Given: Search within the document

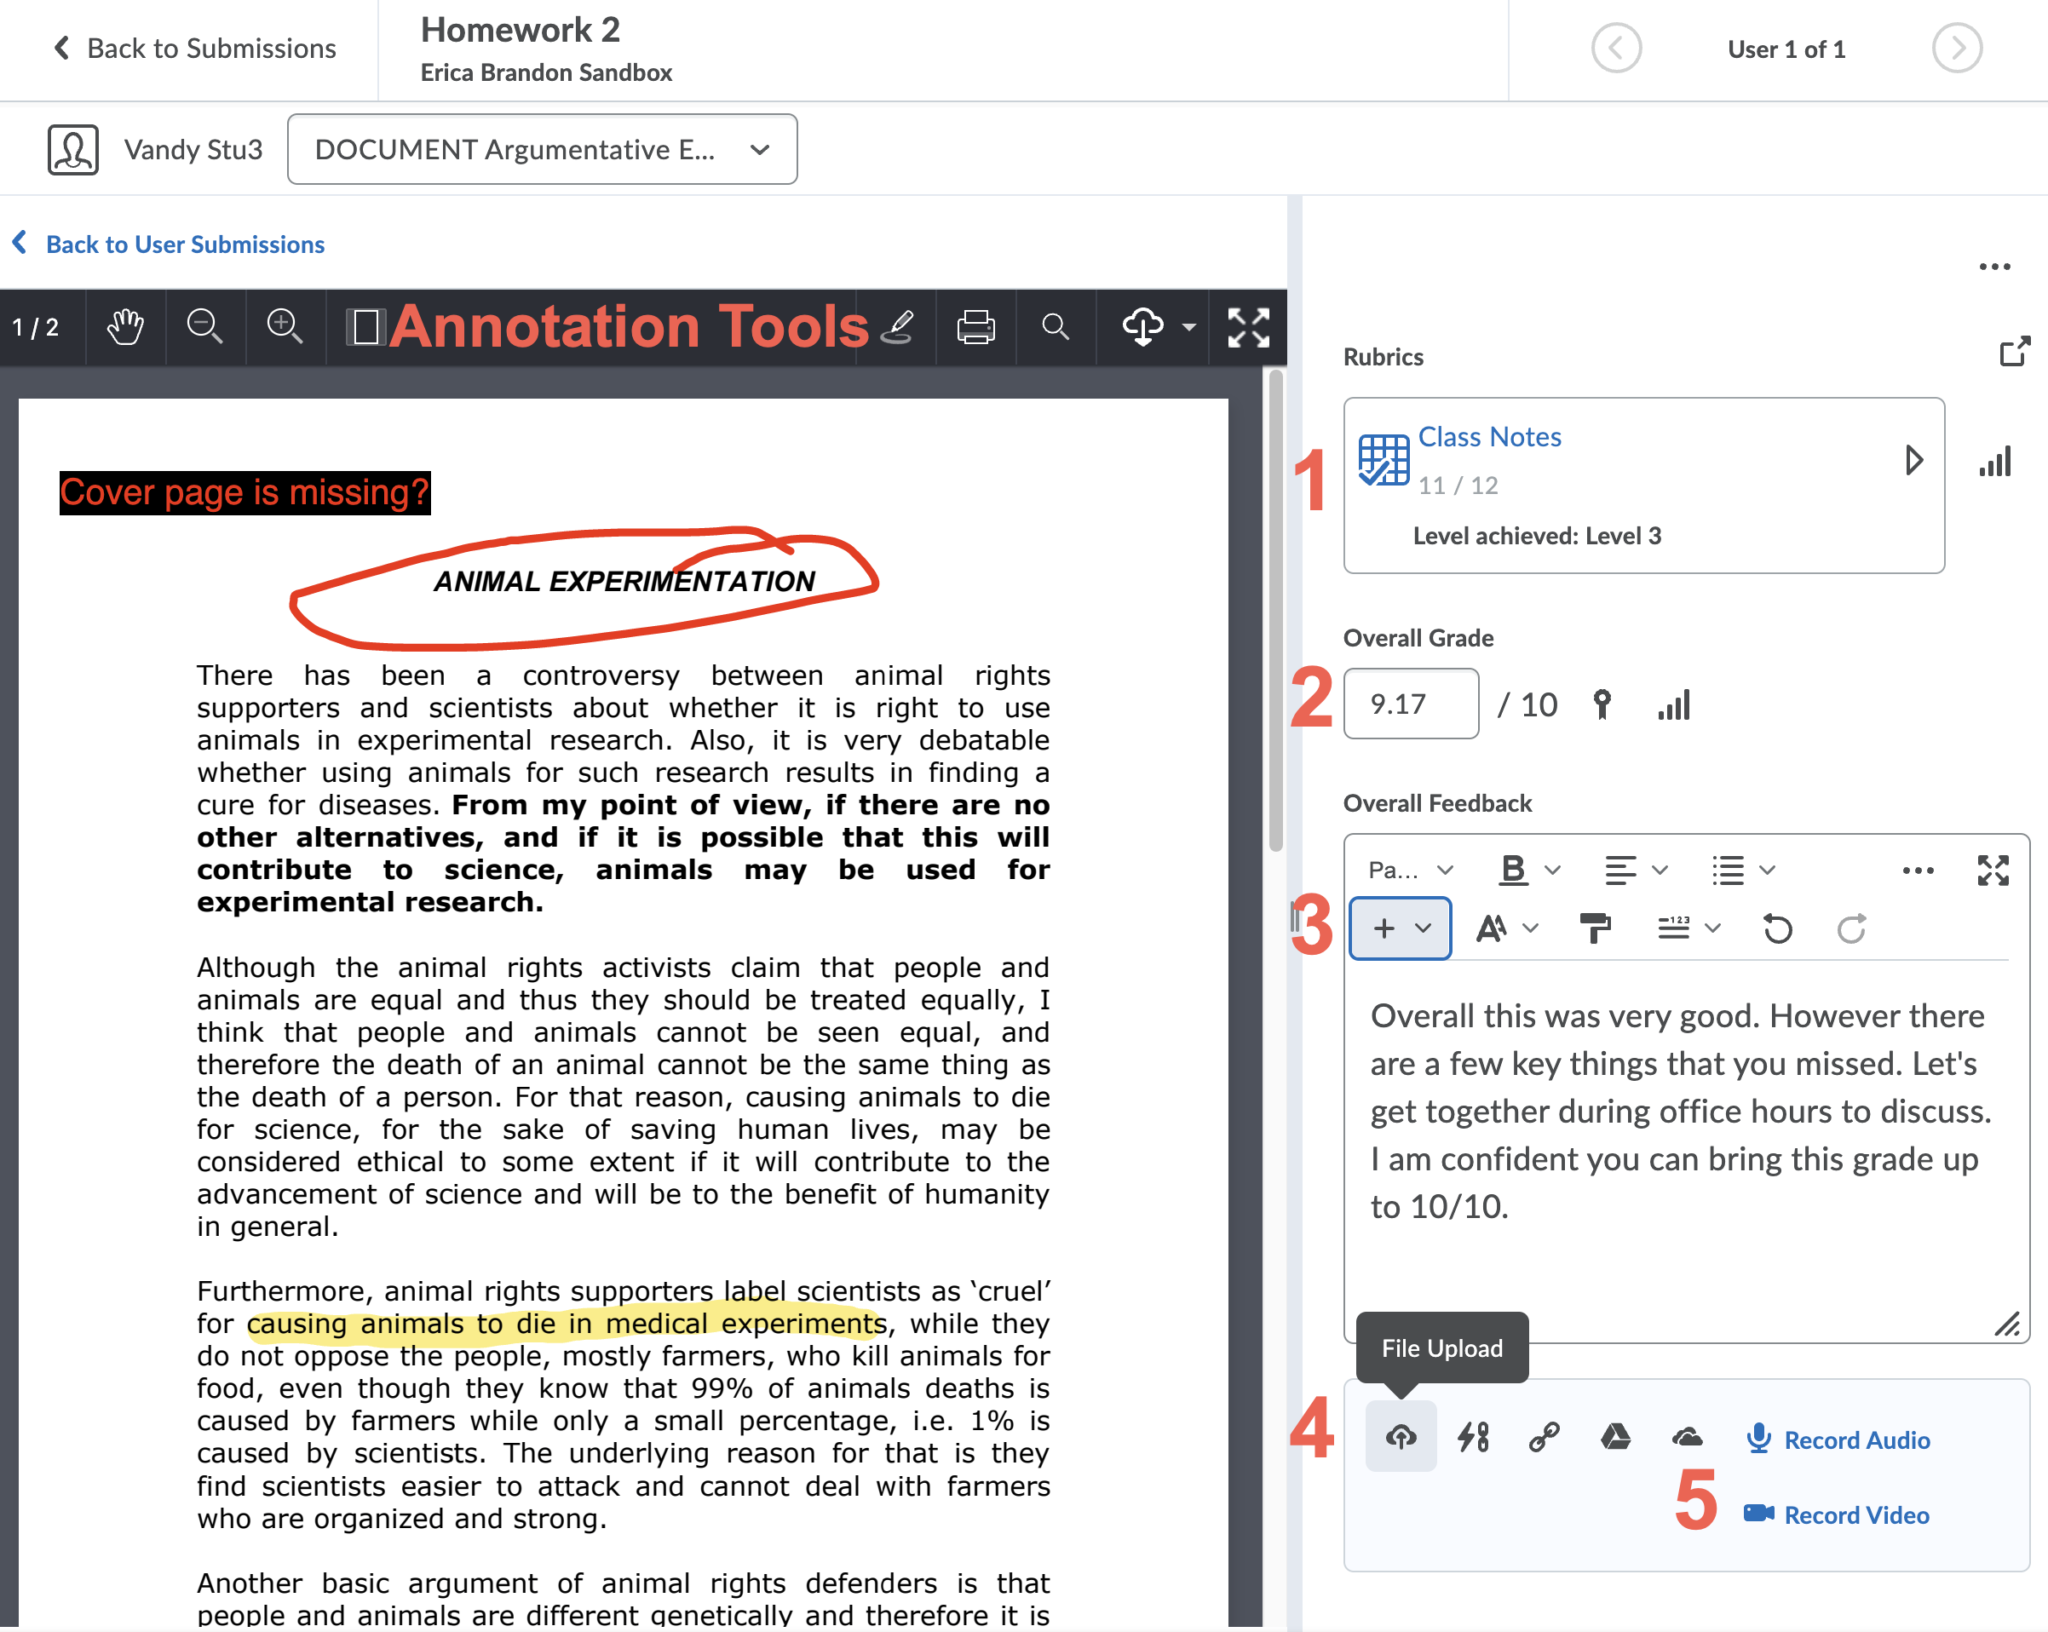Looking at the screenshot, I should [x=1056, y=327].
